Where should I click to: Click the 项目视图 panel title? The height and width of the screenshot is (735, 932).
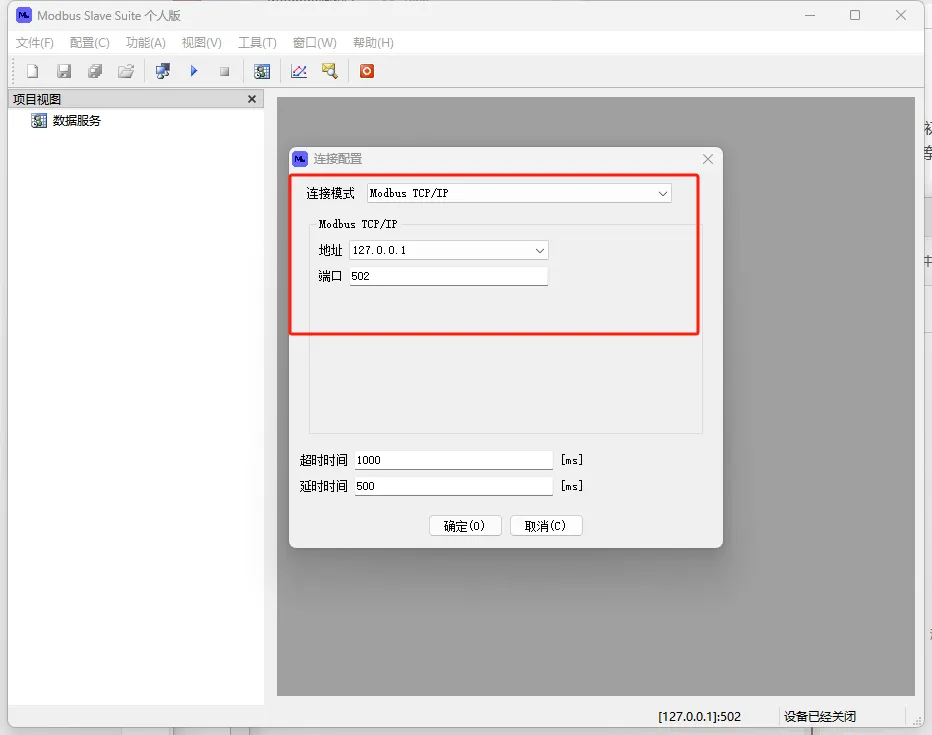(37, 99)
